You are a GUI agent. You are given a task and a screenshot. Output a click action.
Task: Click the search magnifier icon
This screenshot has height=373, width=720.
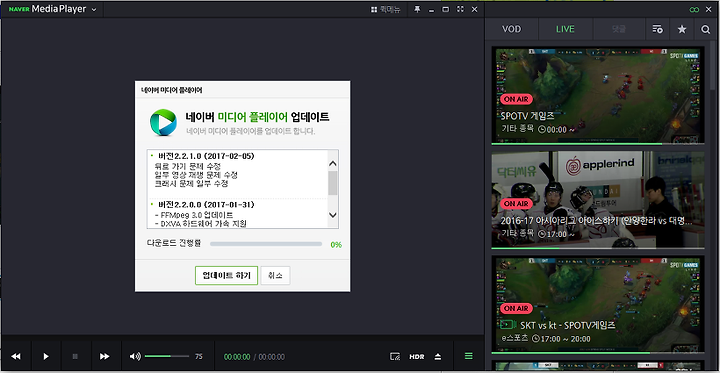click(706, 29)
